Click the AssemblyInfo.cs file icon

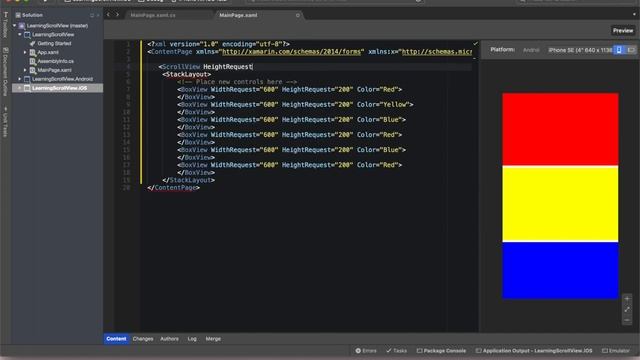pyautogui.click(x=33, y=61)
